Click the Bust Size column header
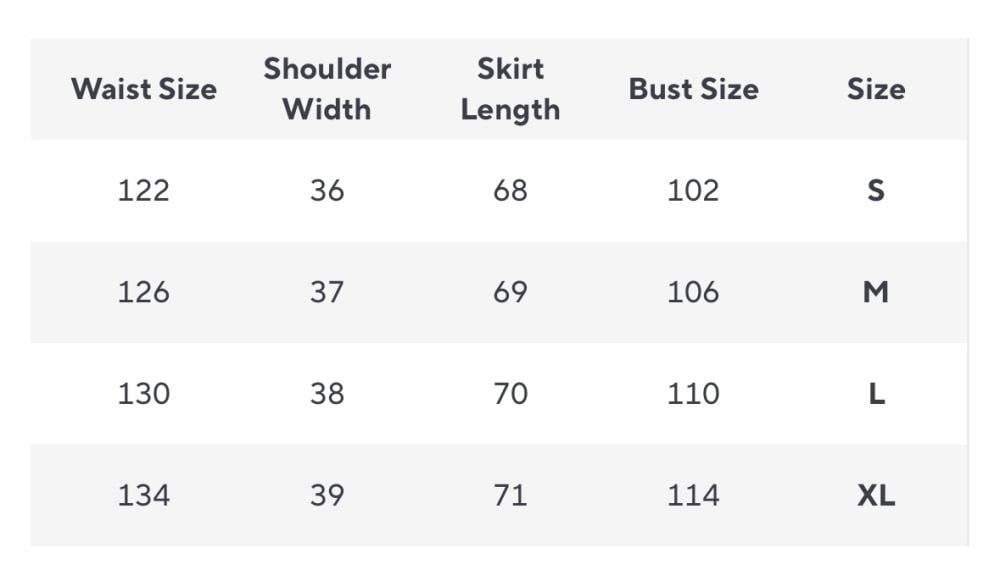Screen dimensions: 1000x564 [x=693, y=89]
